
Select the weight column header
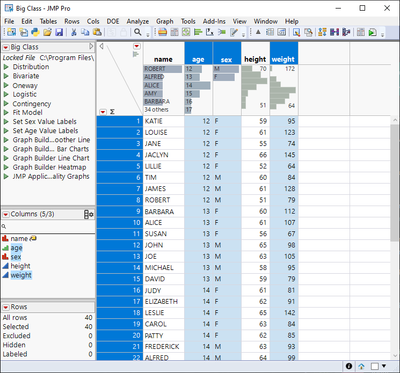pyautogui.click(x=284, y=53)
